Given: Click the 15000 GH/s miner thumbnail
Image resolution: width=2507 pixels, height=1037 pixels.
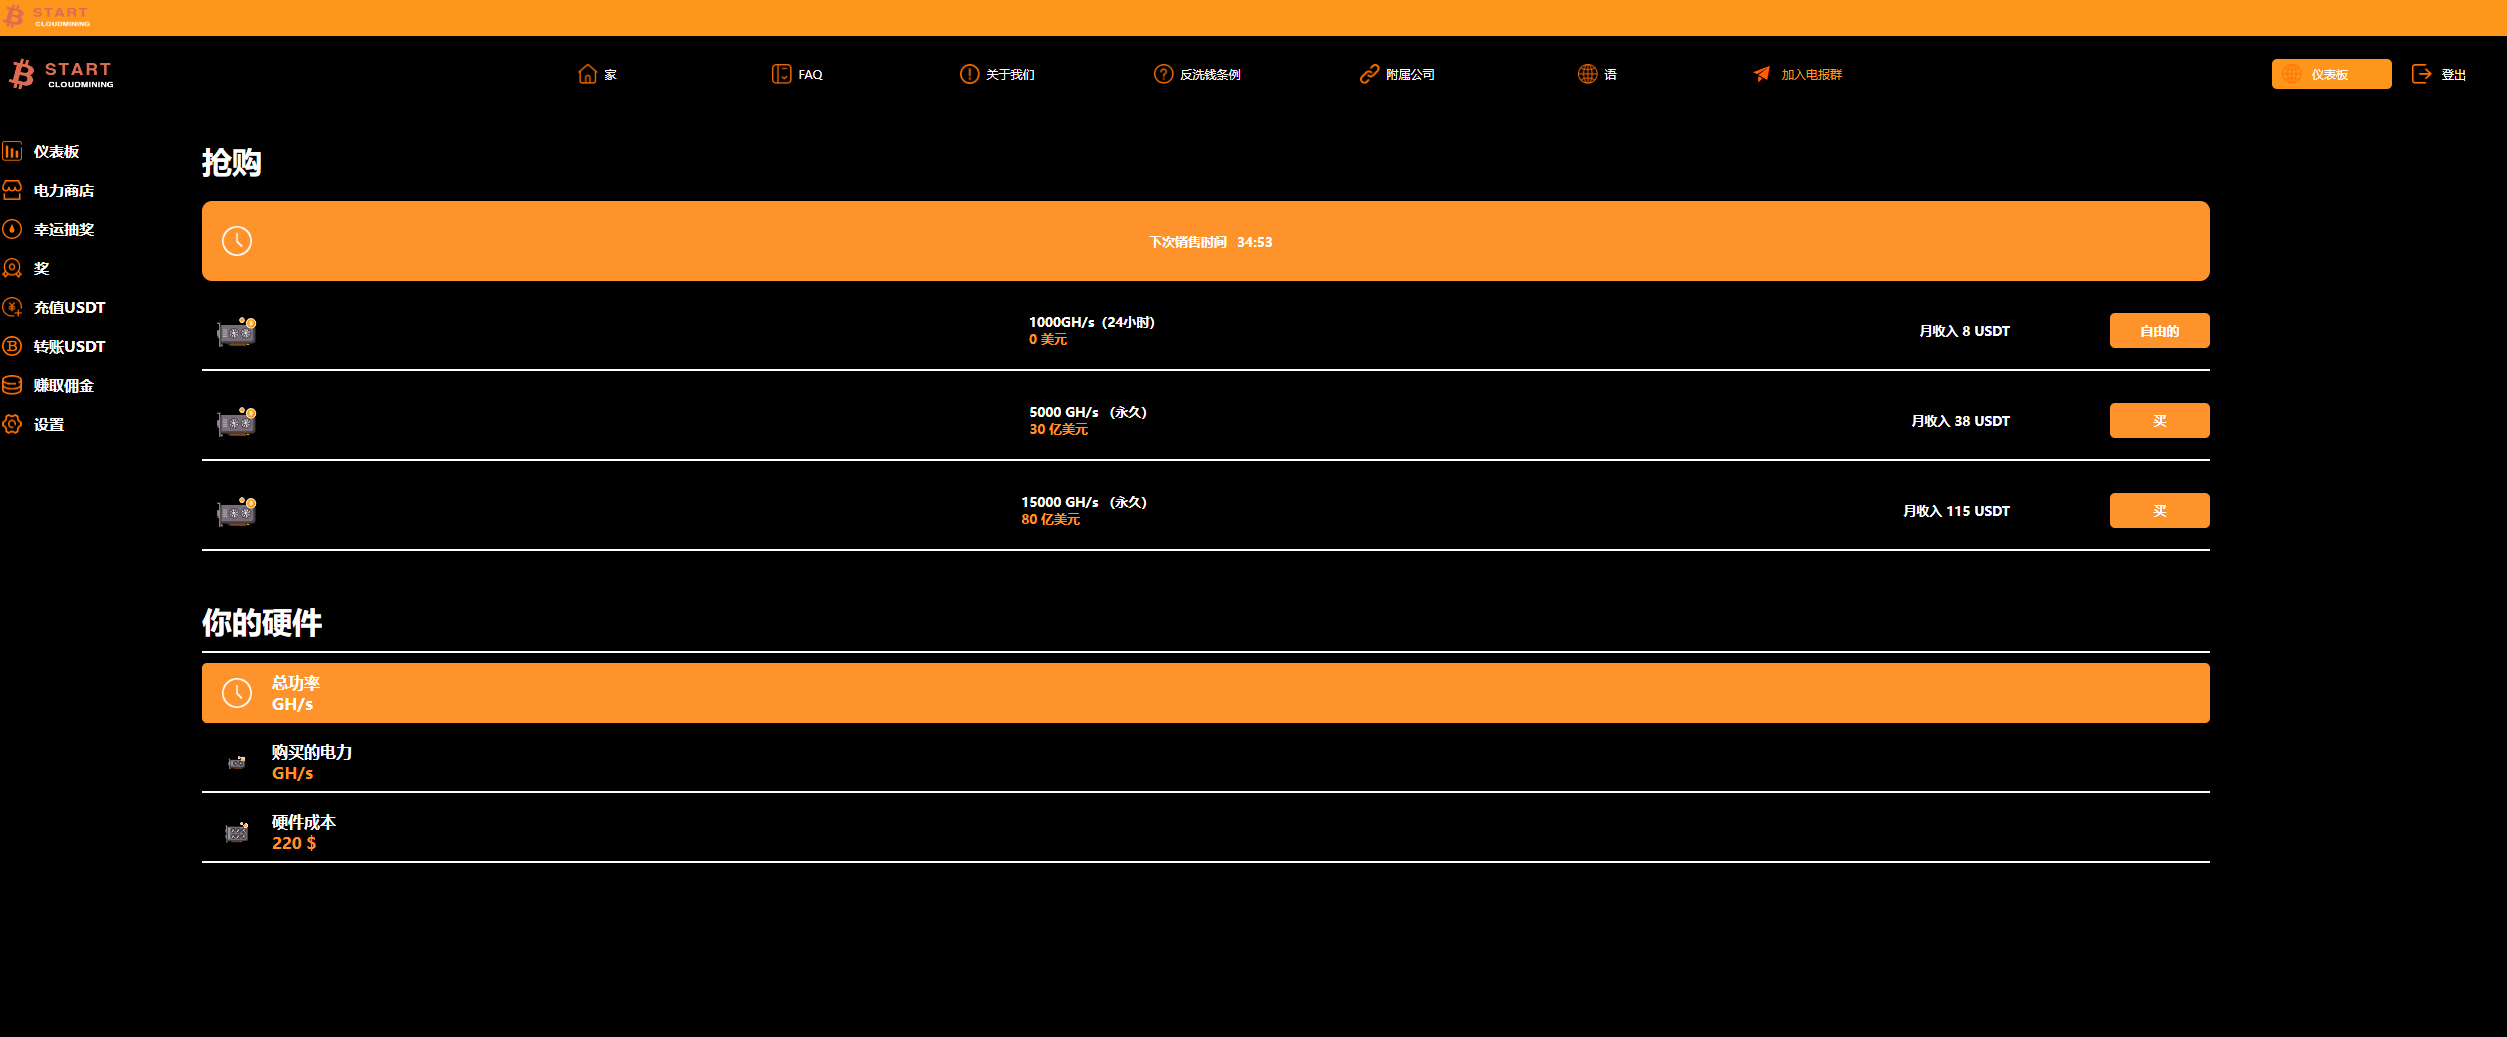Looking at the screenshot, I should click(x=237, y=511).
